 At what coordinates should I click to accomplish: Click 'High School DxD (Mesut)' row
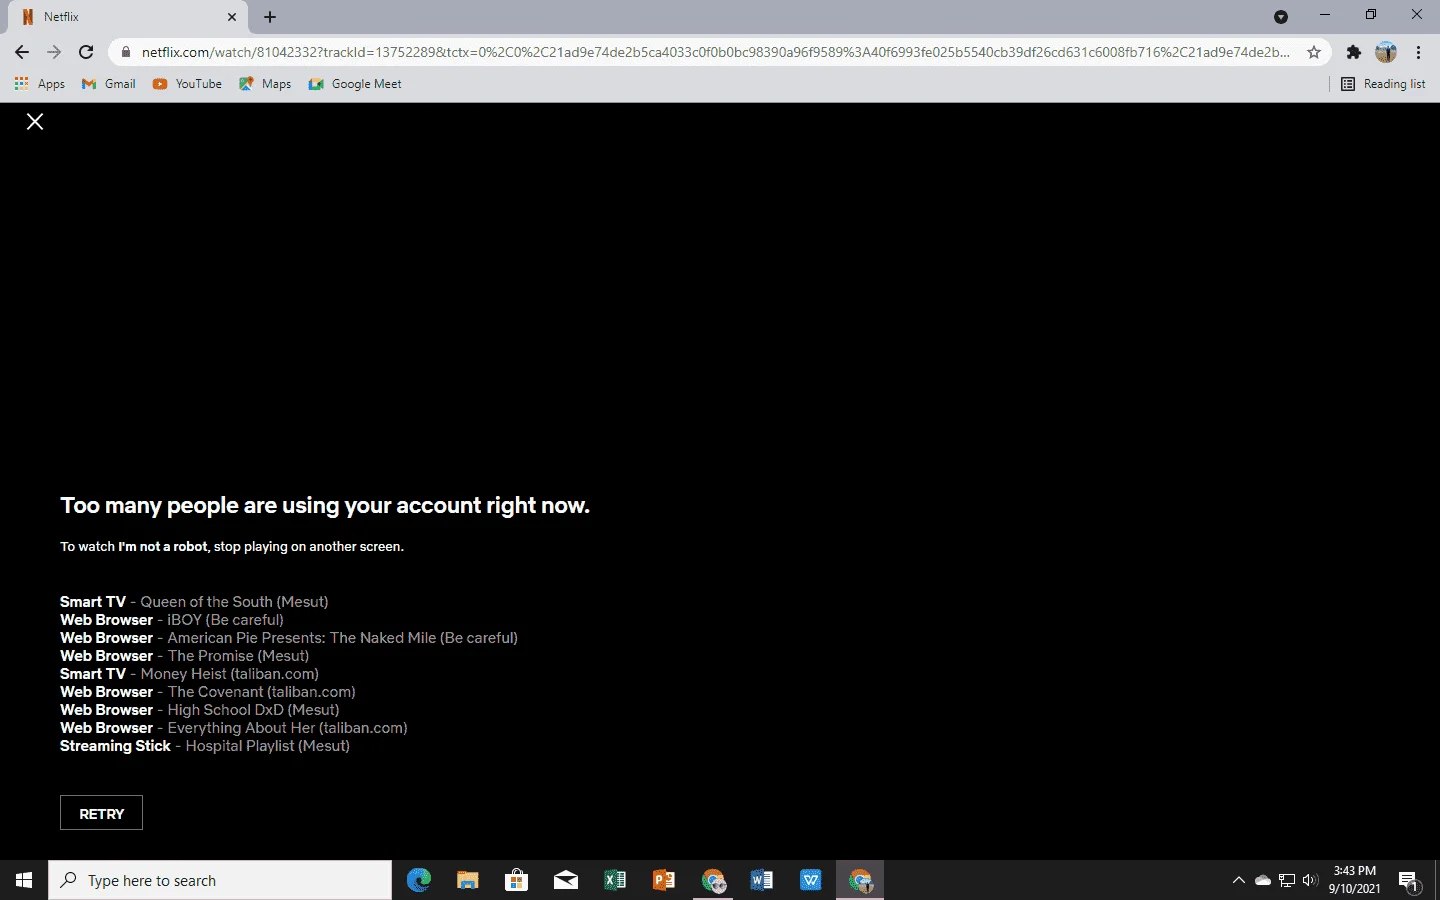pyautogui.click(x=200, y=710)
